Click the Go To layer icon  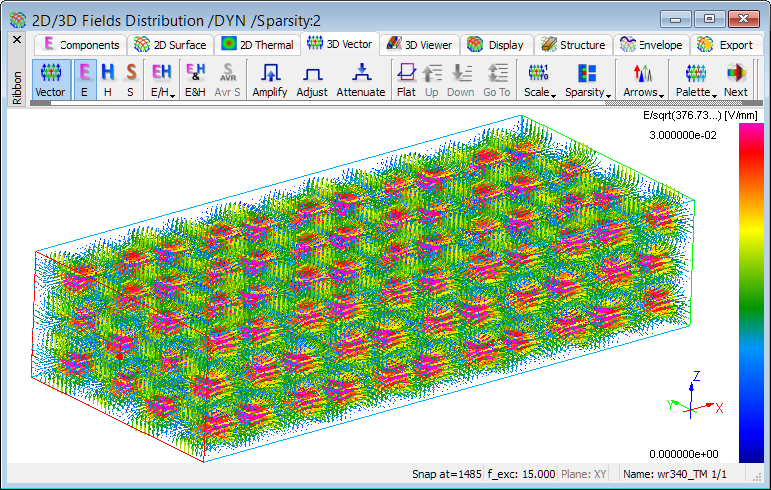pyautogui.click(x=496, y=80)
